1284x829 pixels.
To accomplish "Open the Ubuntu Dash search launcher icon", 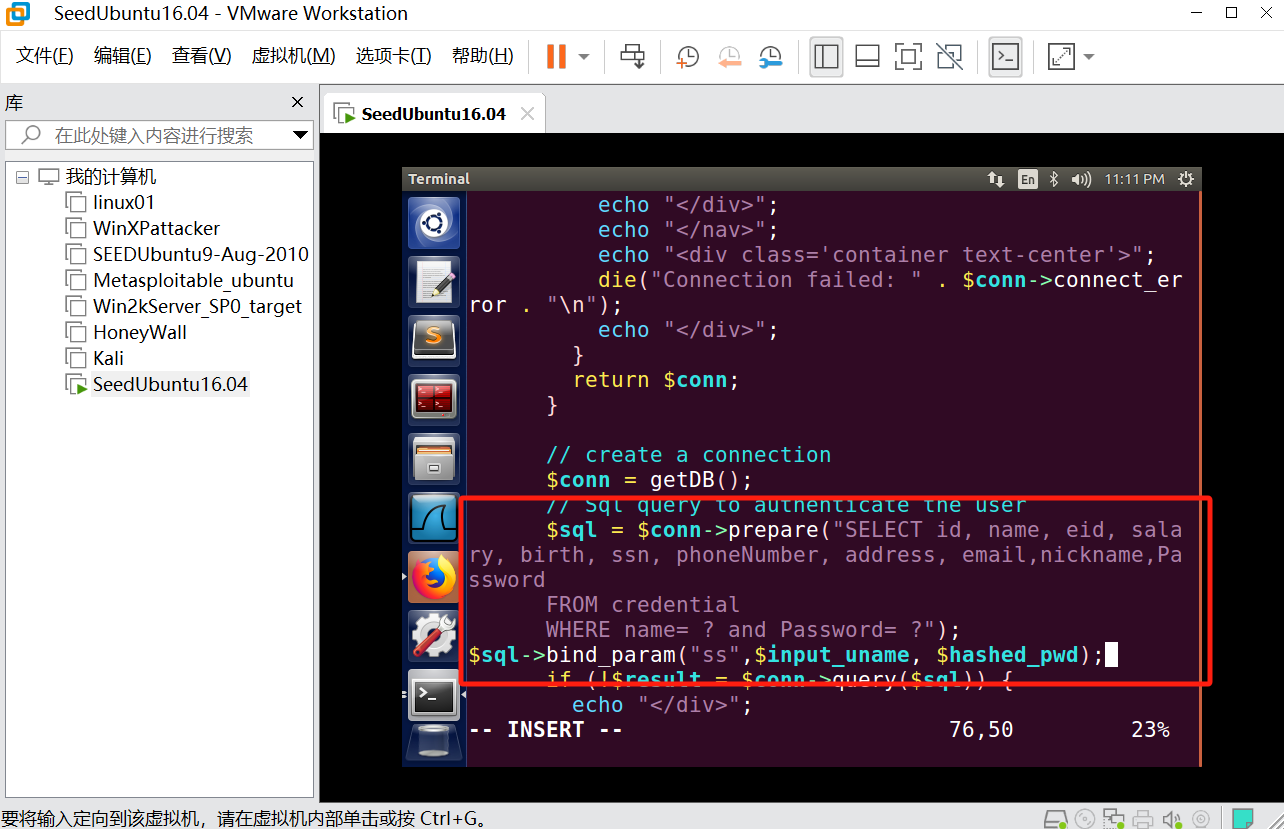I will tap(434, 223).
